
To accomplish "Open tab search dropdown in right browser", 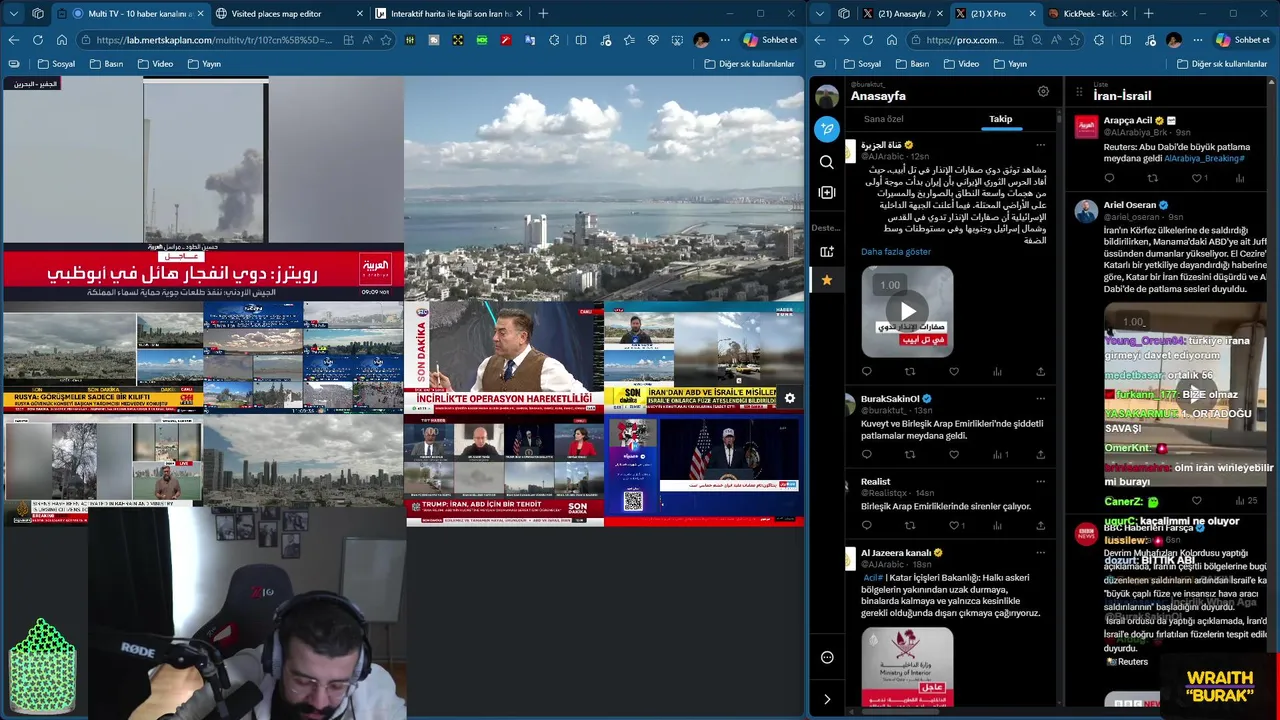I will (x=820, y=13).
